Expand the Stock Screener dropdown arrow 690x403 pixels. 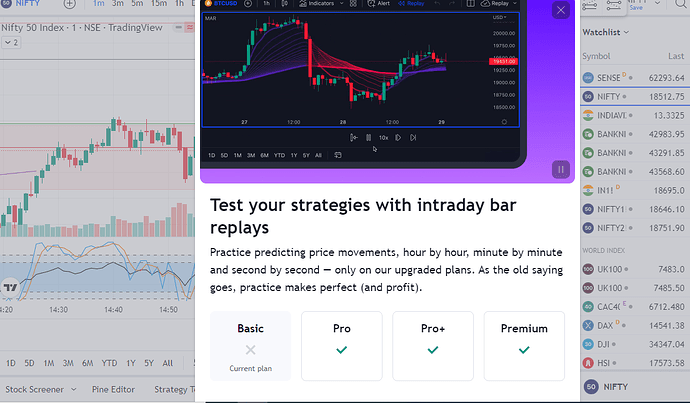73,389
